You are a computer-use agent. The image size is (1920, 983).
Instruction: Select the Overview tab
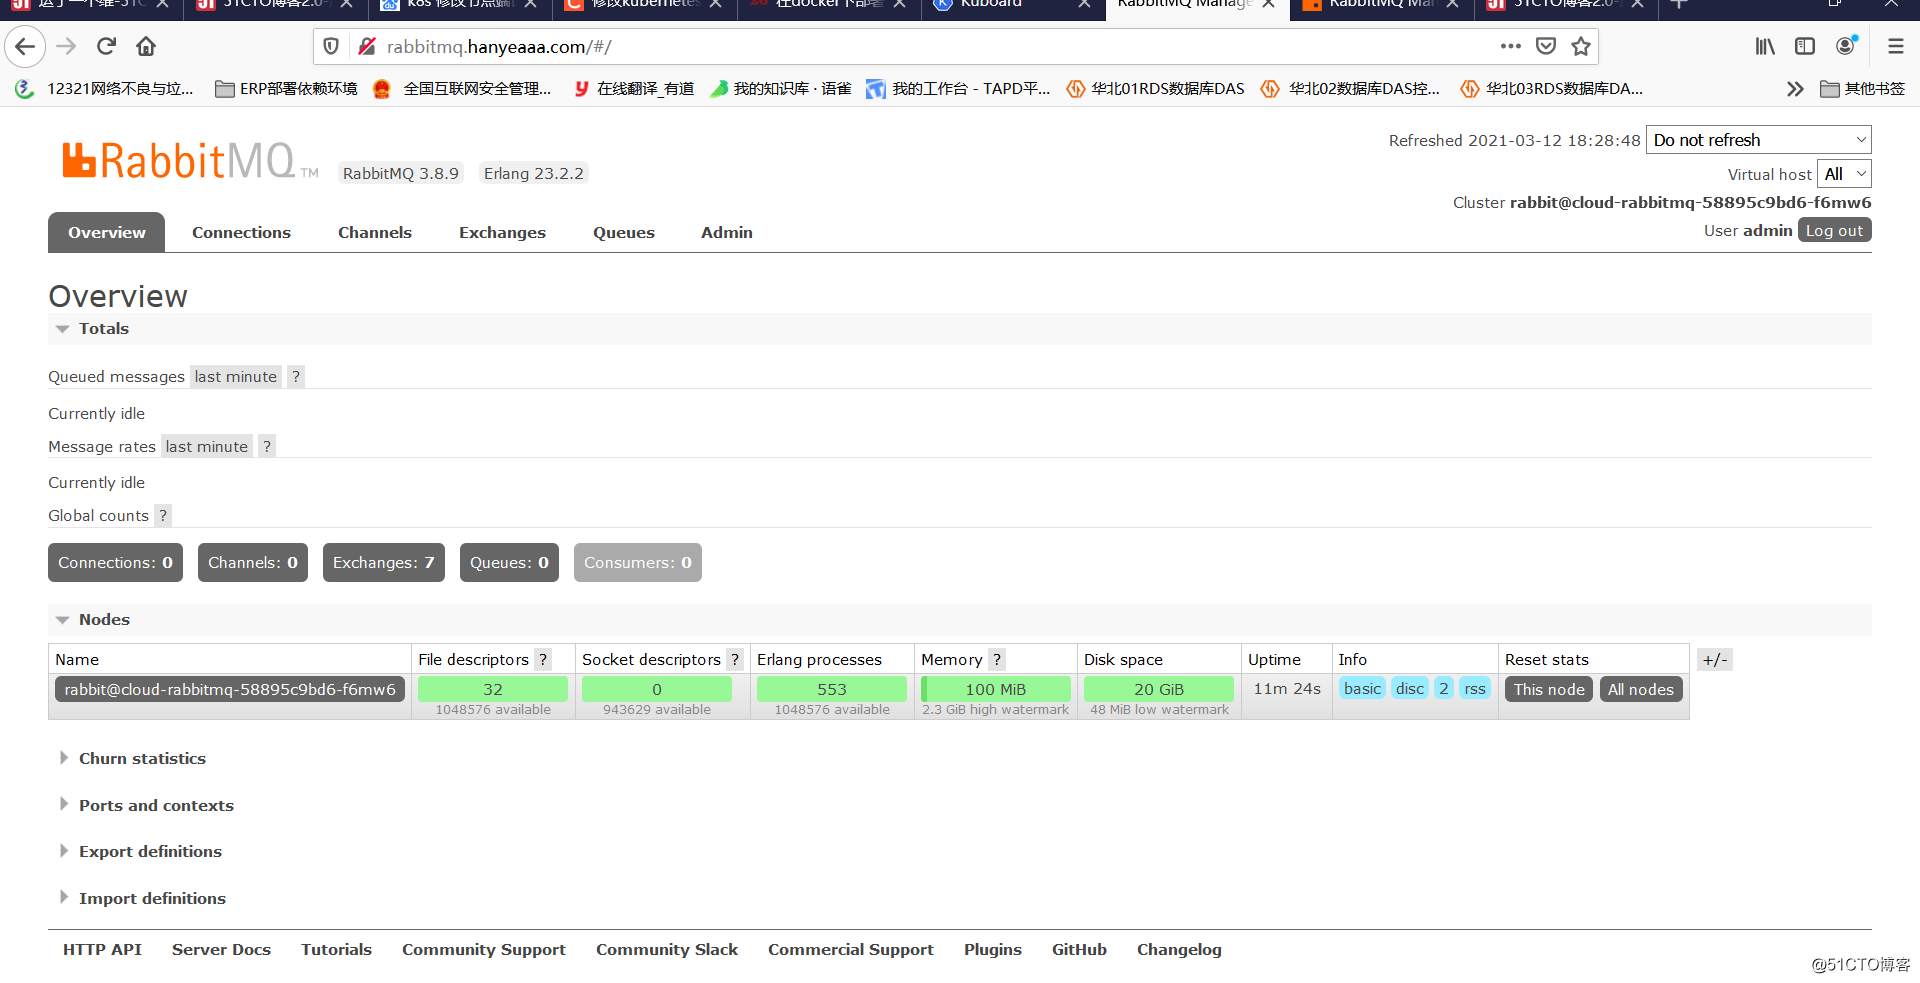click(107, 233)
